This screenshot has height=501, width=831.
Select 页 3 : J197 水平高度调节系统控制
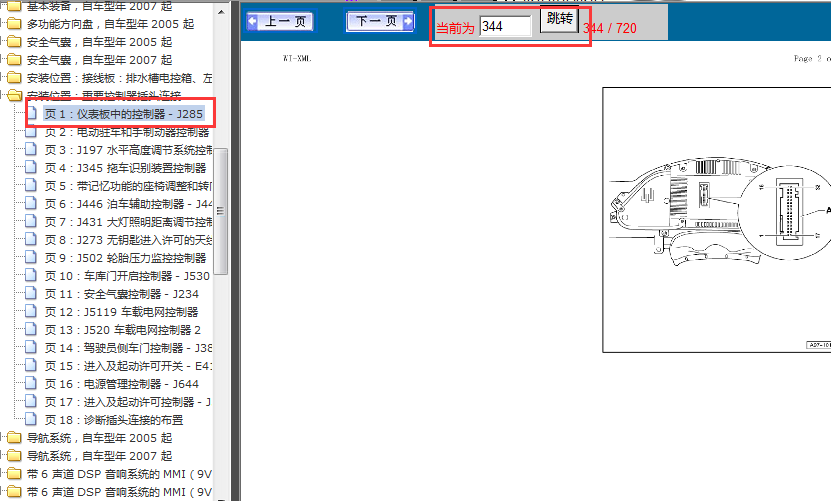[x=128, y=150]
